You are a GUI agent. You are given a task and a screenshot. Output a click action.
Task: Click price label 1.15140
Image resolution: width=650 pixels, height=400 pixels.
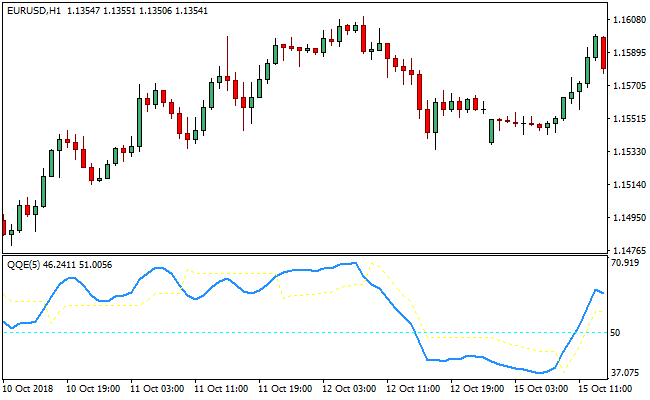629,184
